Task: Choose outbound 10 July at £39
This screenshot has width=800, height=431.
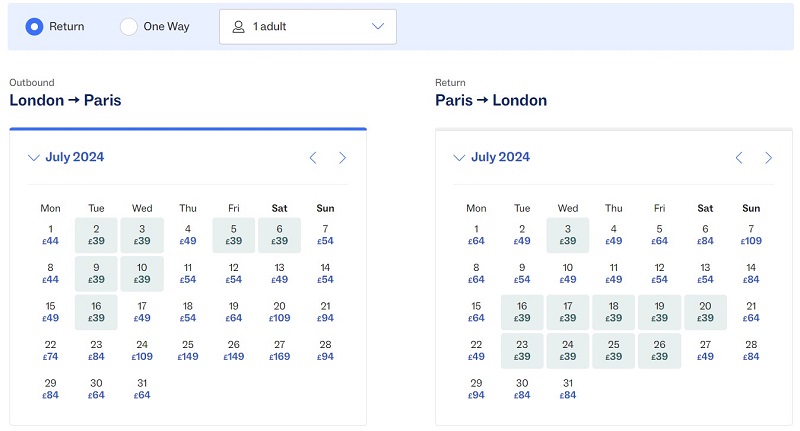Action: click(x=142, y=274)
